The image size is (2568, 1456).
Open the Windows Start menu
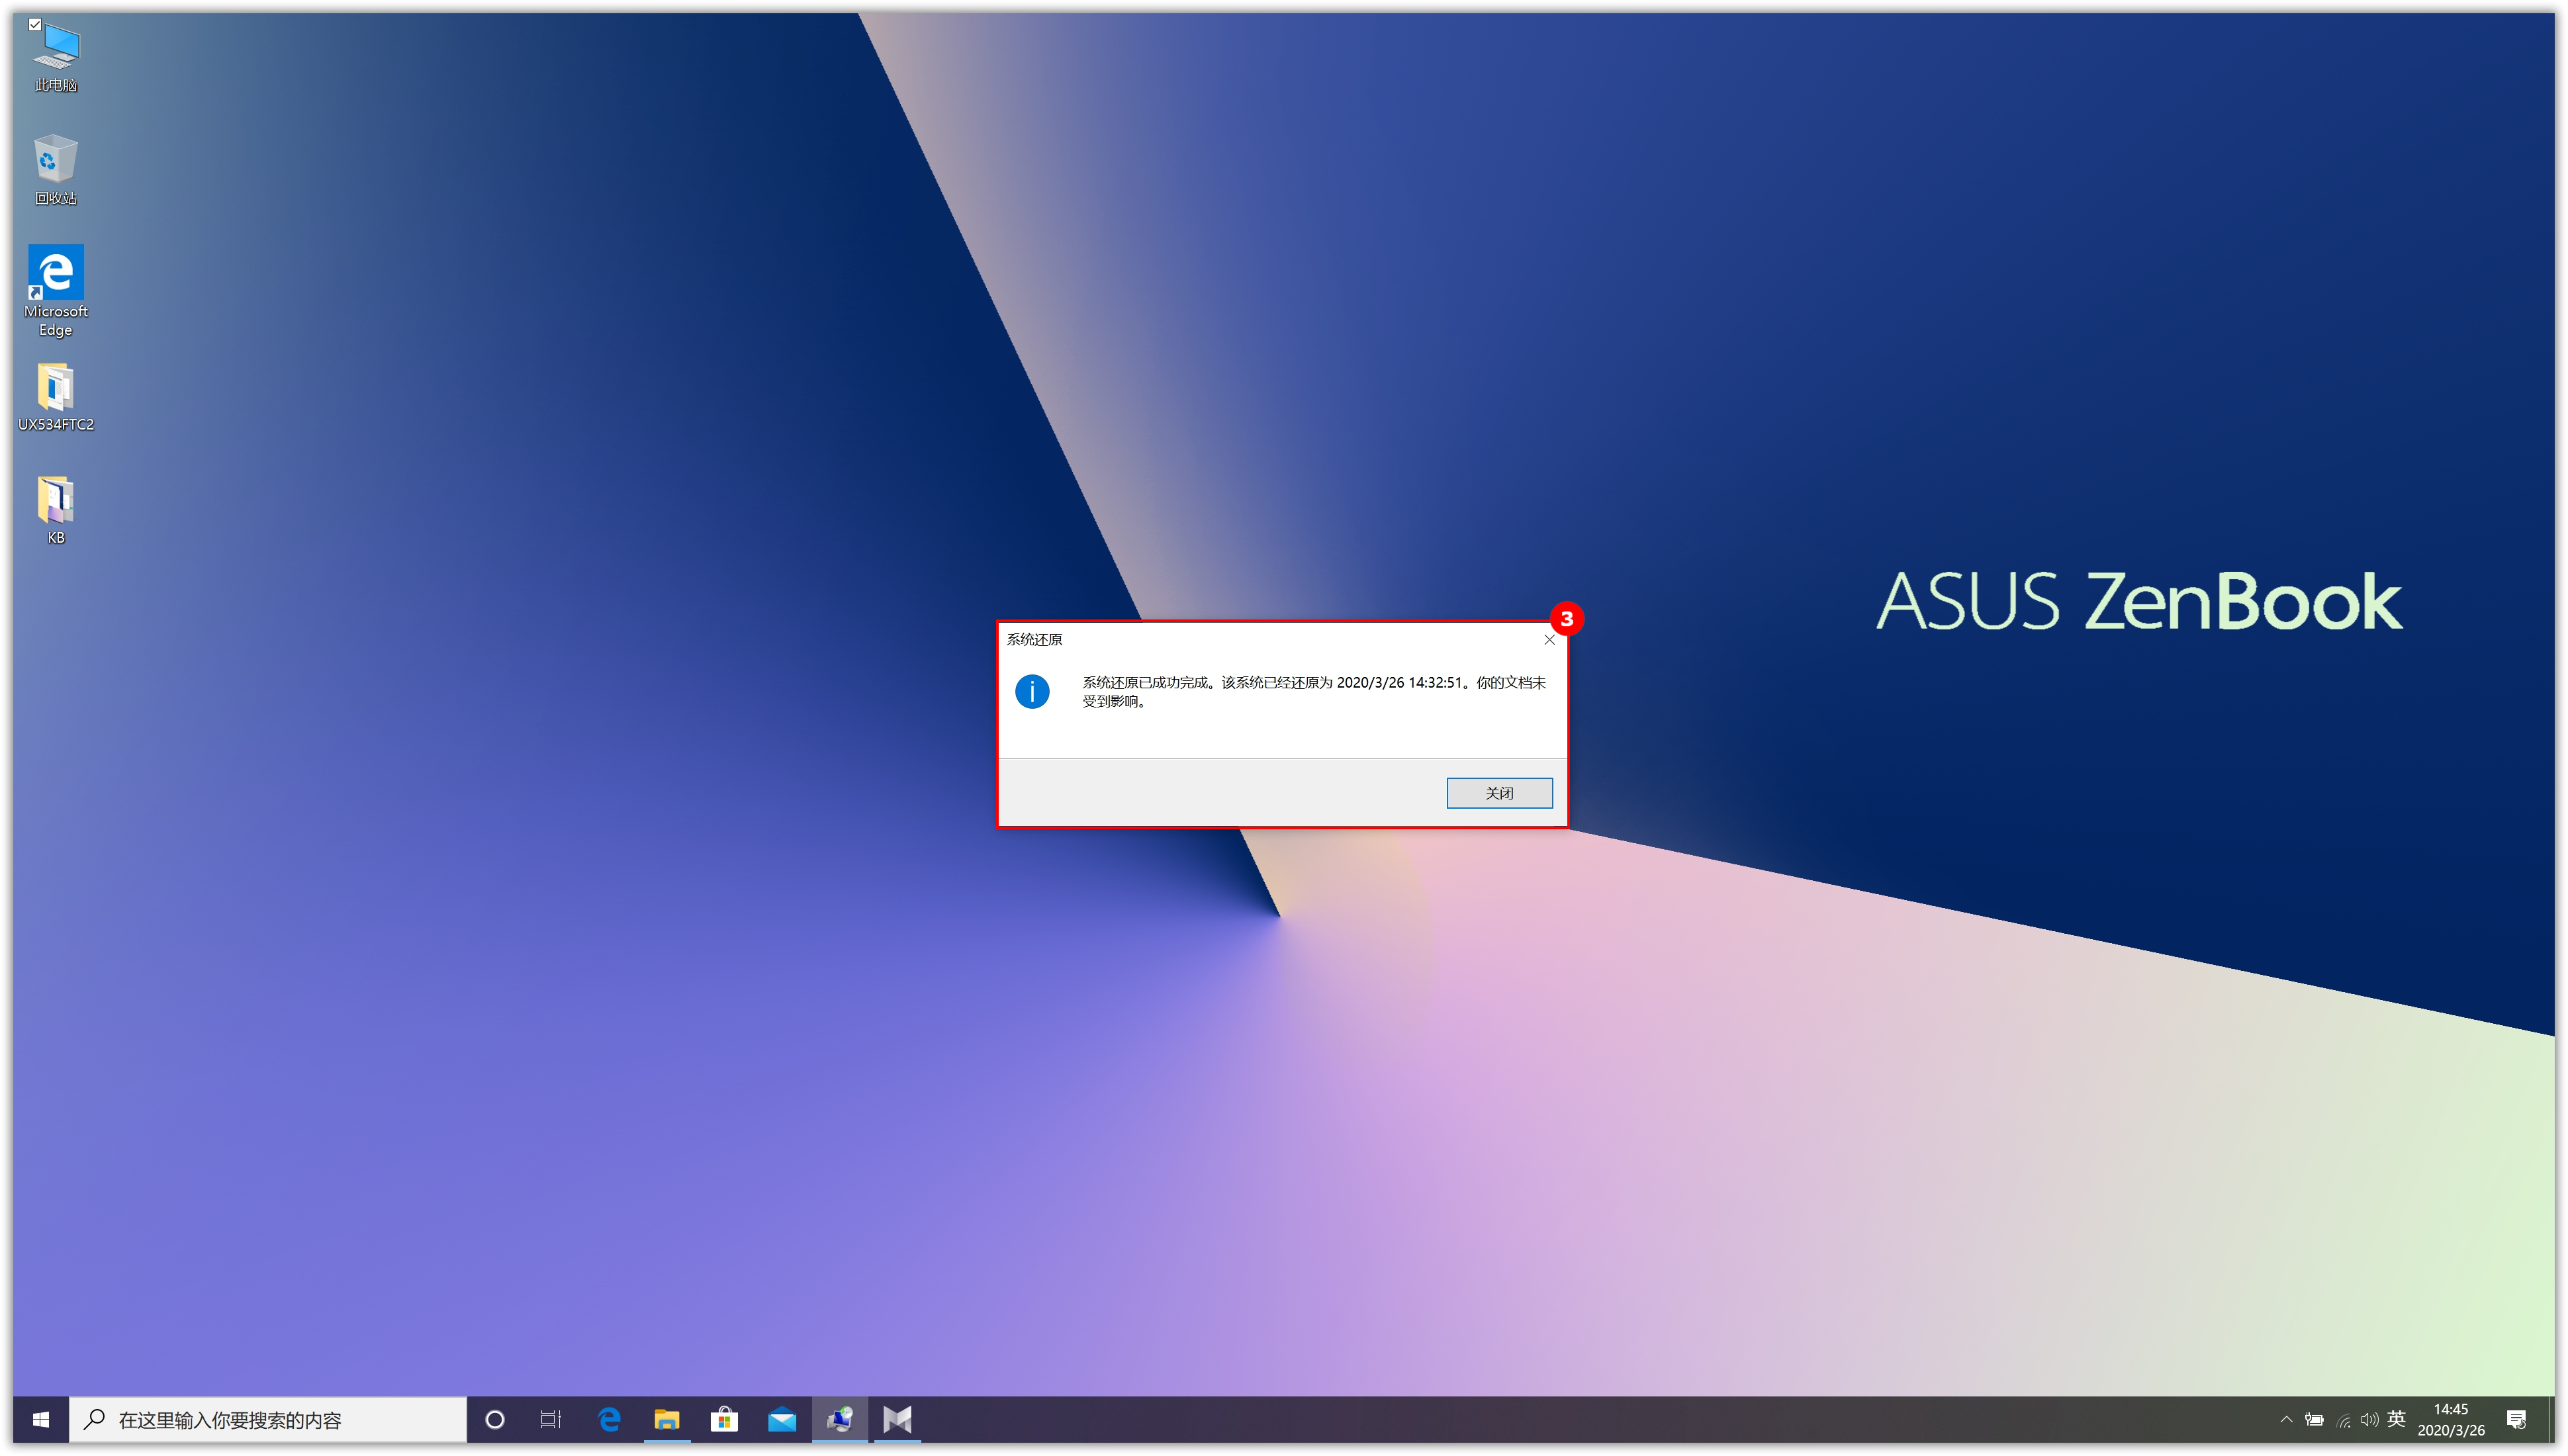(x=41, y=1419)
